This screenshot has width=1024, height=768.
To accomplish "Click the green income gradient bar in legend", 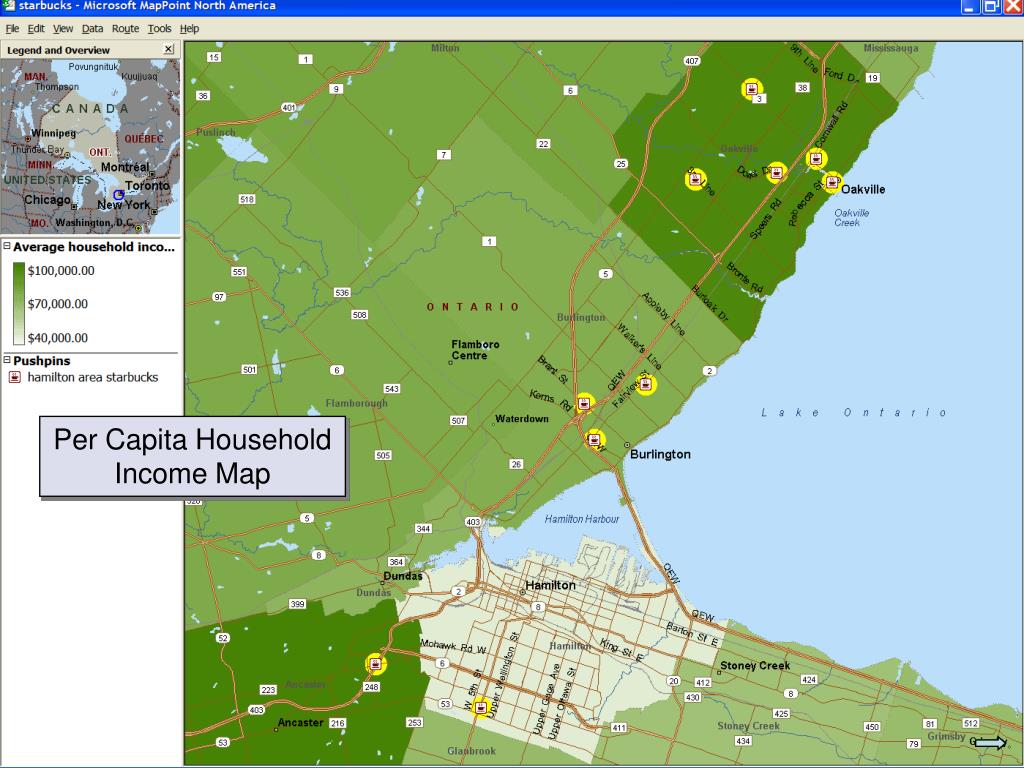I will tap(19, 304).
